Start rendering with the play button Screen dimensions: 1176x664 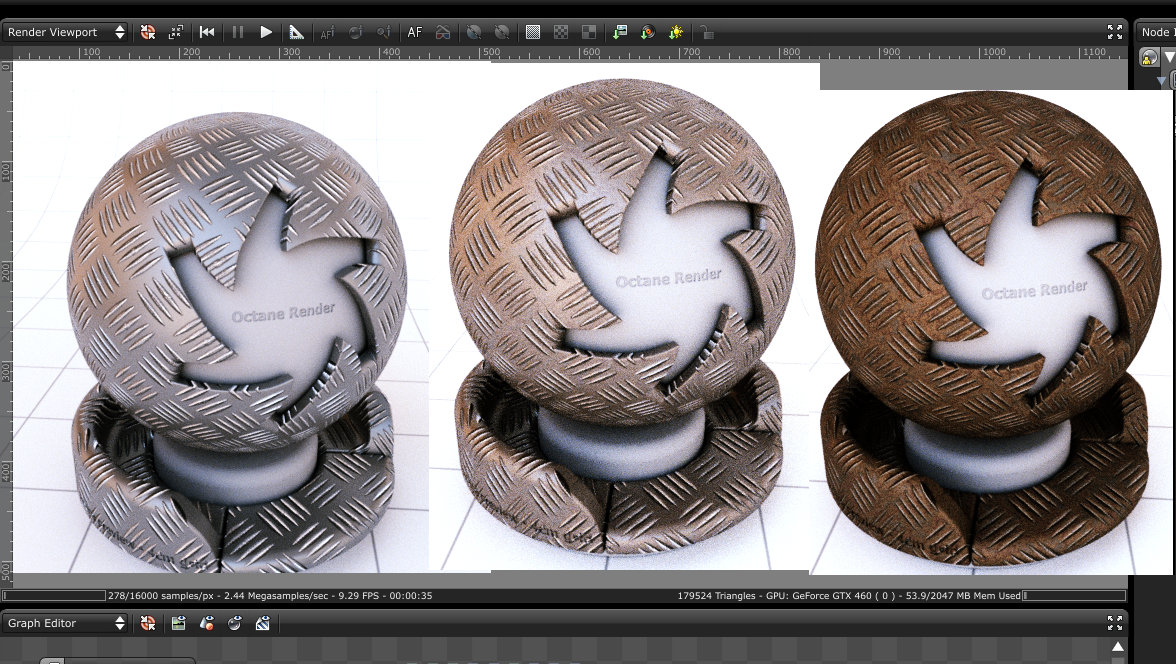[x=266, y=32]
